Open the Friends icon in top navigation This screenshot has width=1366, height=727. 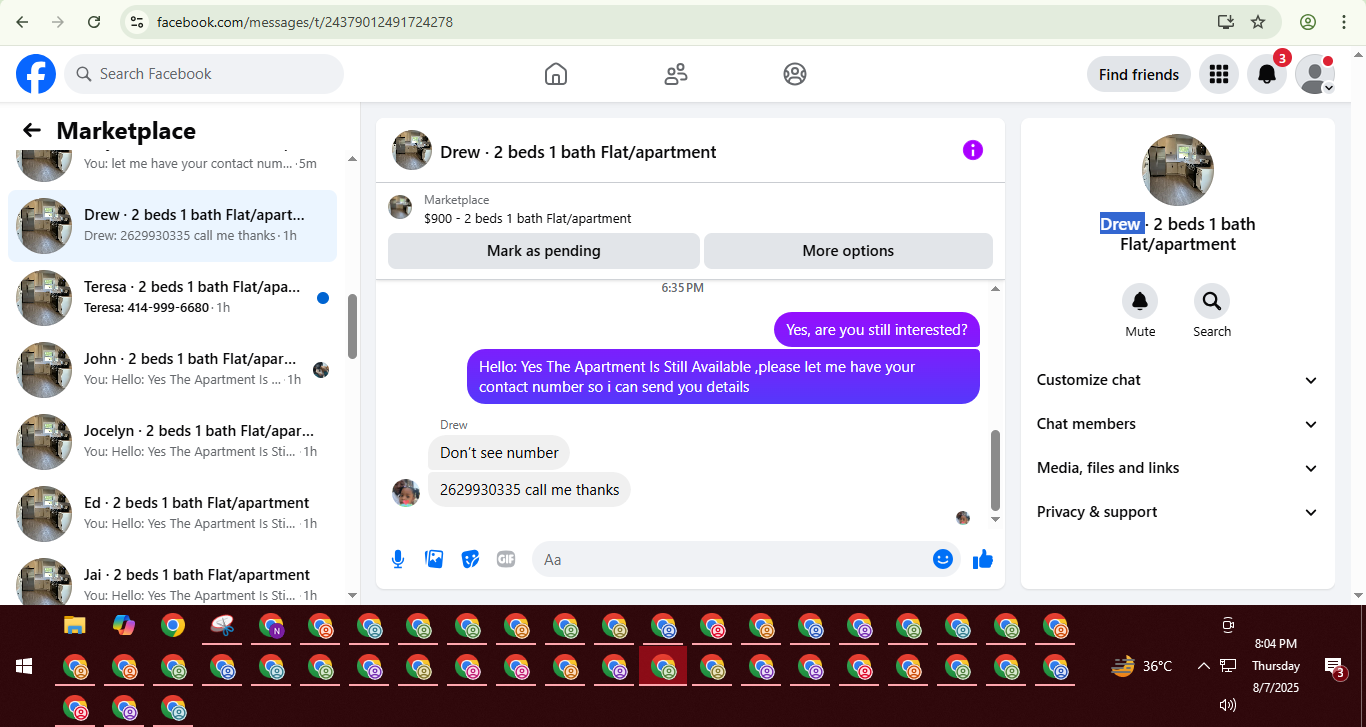(x=676, y=74)
